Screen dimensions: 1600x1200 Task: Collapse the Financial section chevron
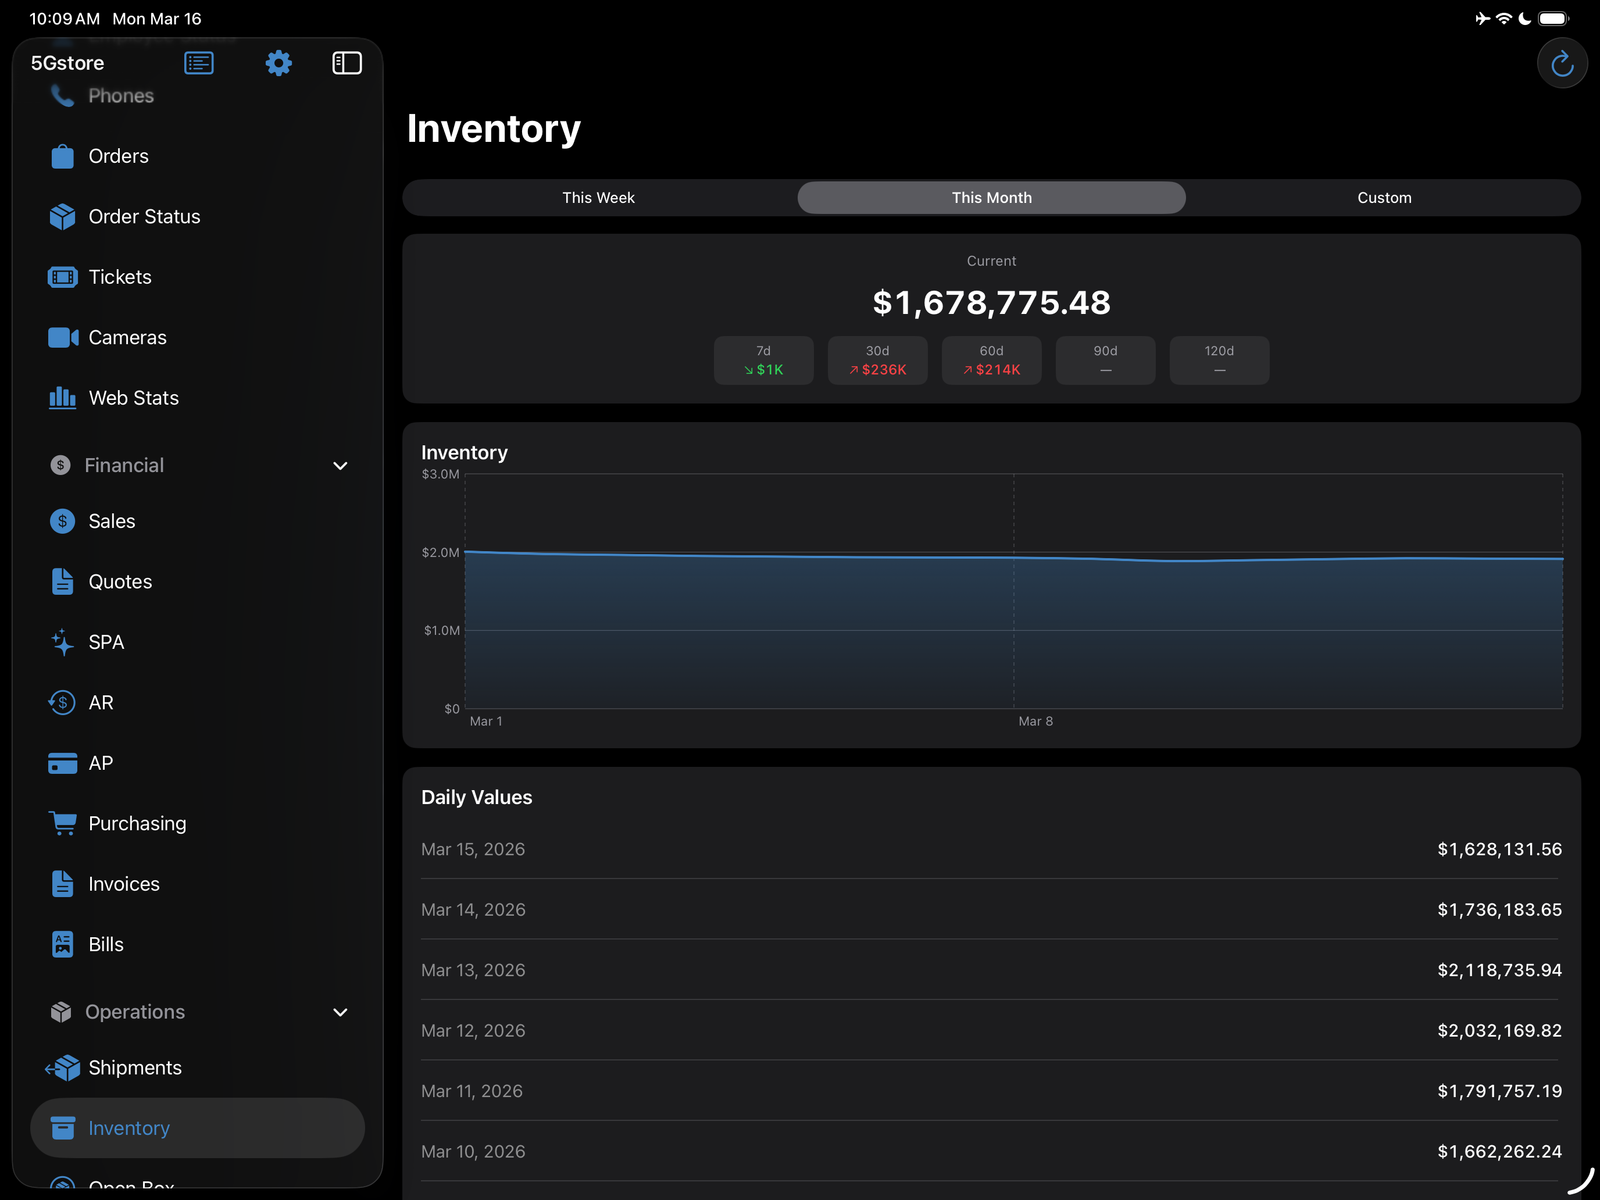340,465
